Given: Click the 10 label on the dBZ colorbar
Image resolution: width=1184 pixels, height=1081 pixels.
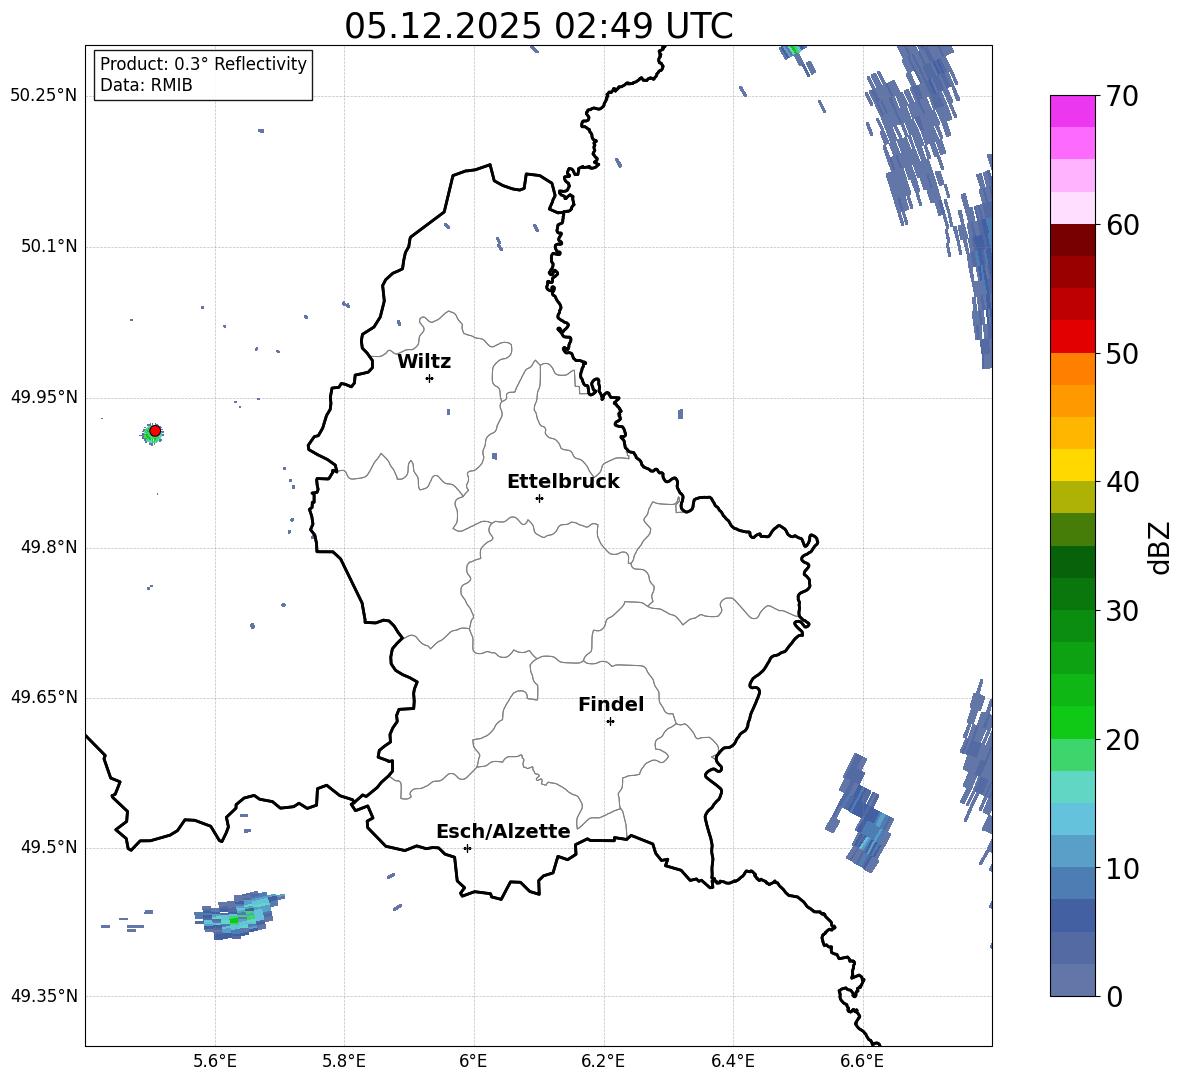Looking at the screenshot, I should pyautogui.click(x=1122, y=869).
